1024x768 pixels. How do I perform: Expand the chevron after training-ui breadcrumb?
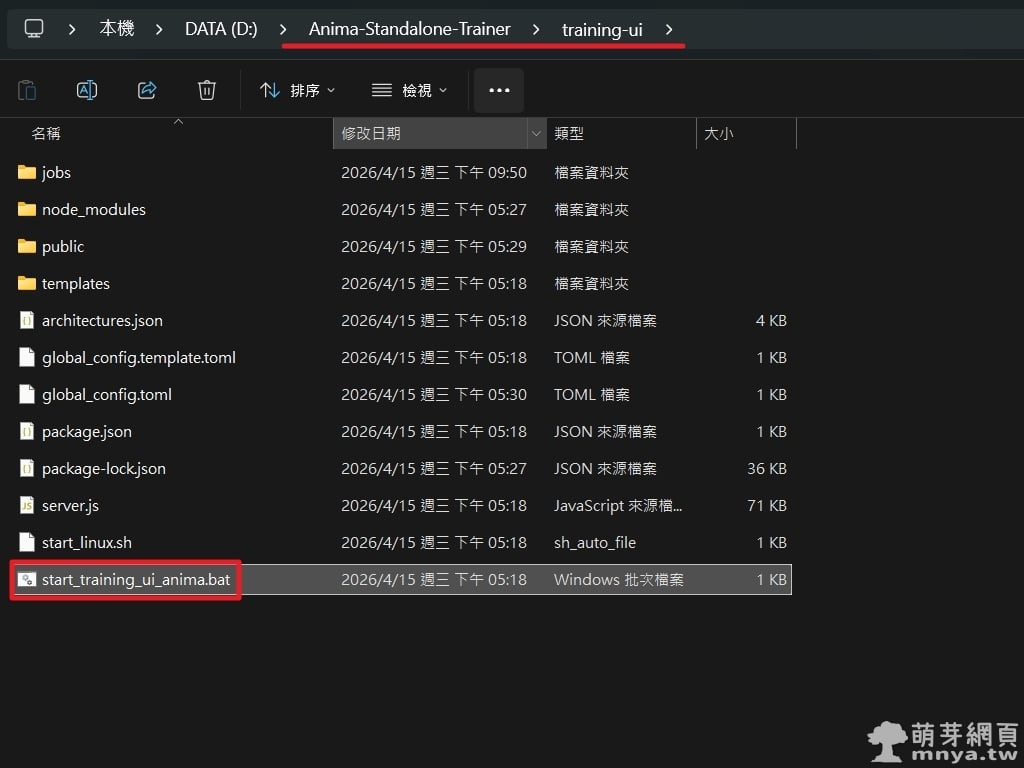tap(669, 29)
